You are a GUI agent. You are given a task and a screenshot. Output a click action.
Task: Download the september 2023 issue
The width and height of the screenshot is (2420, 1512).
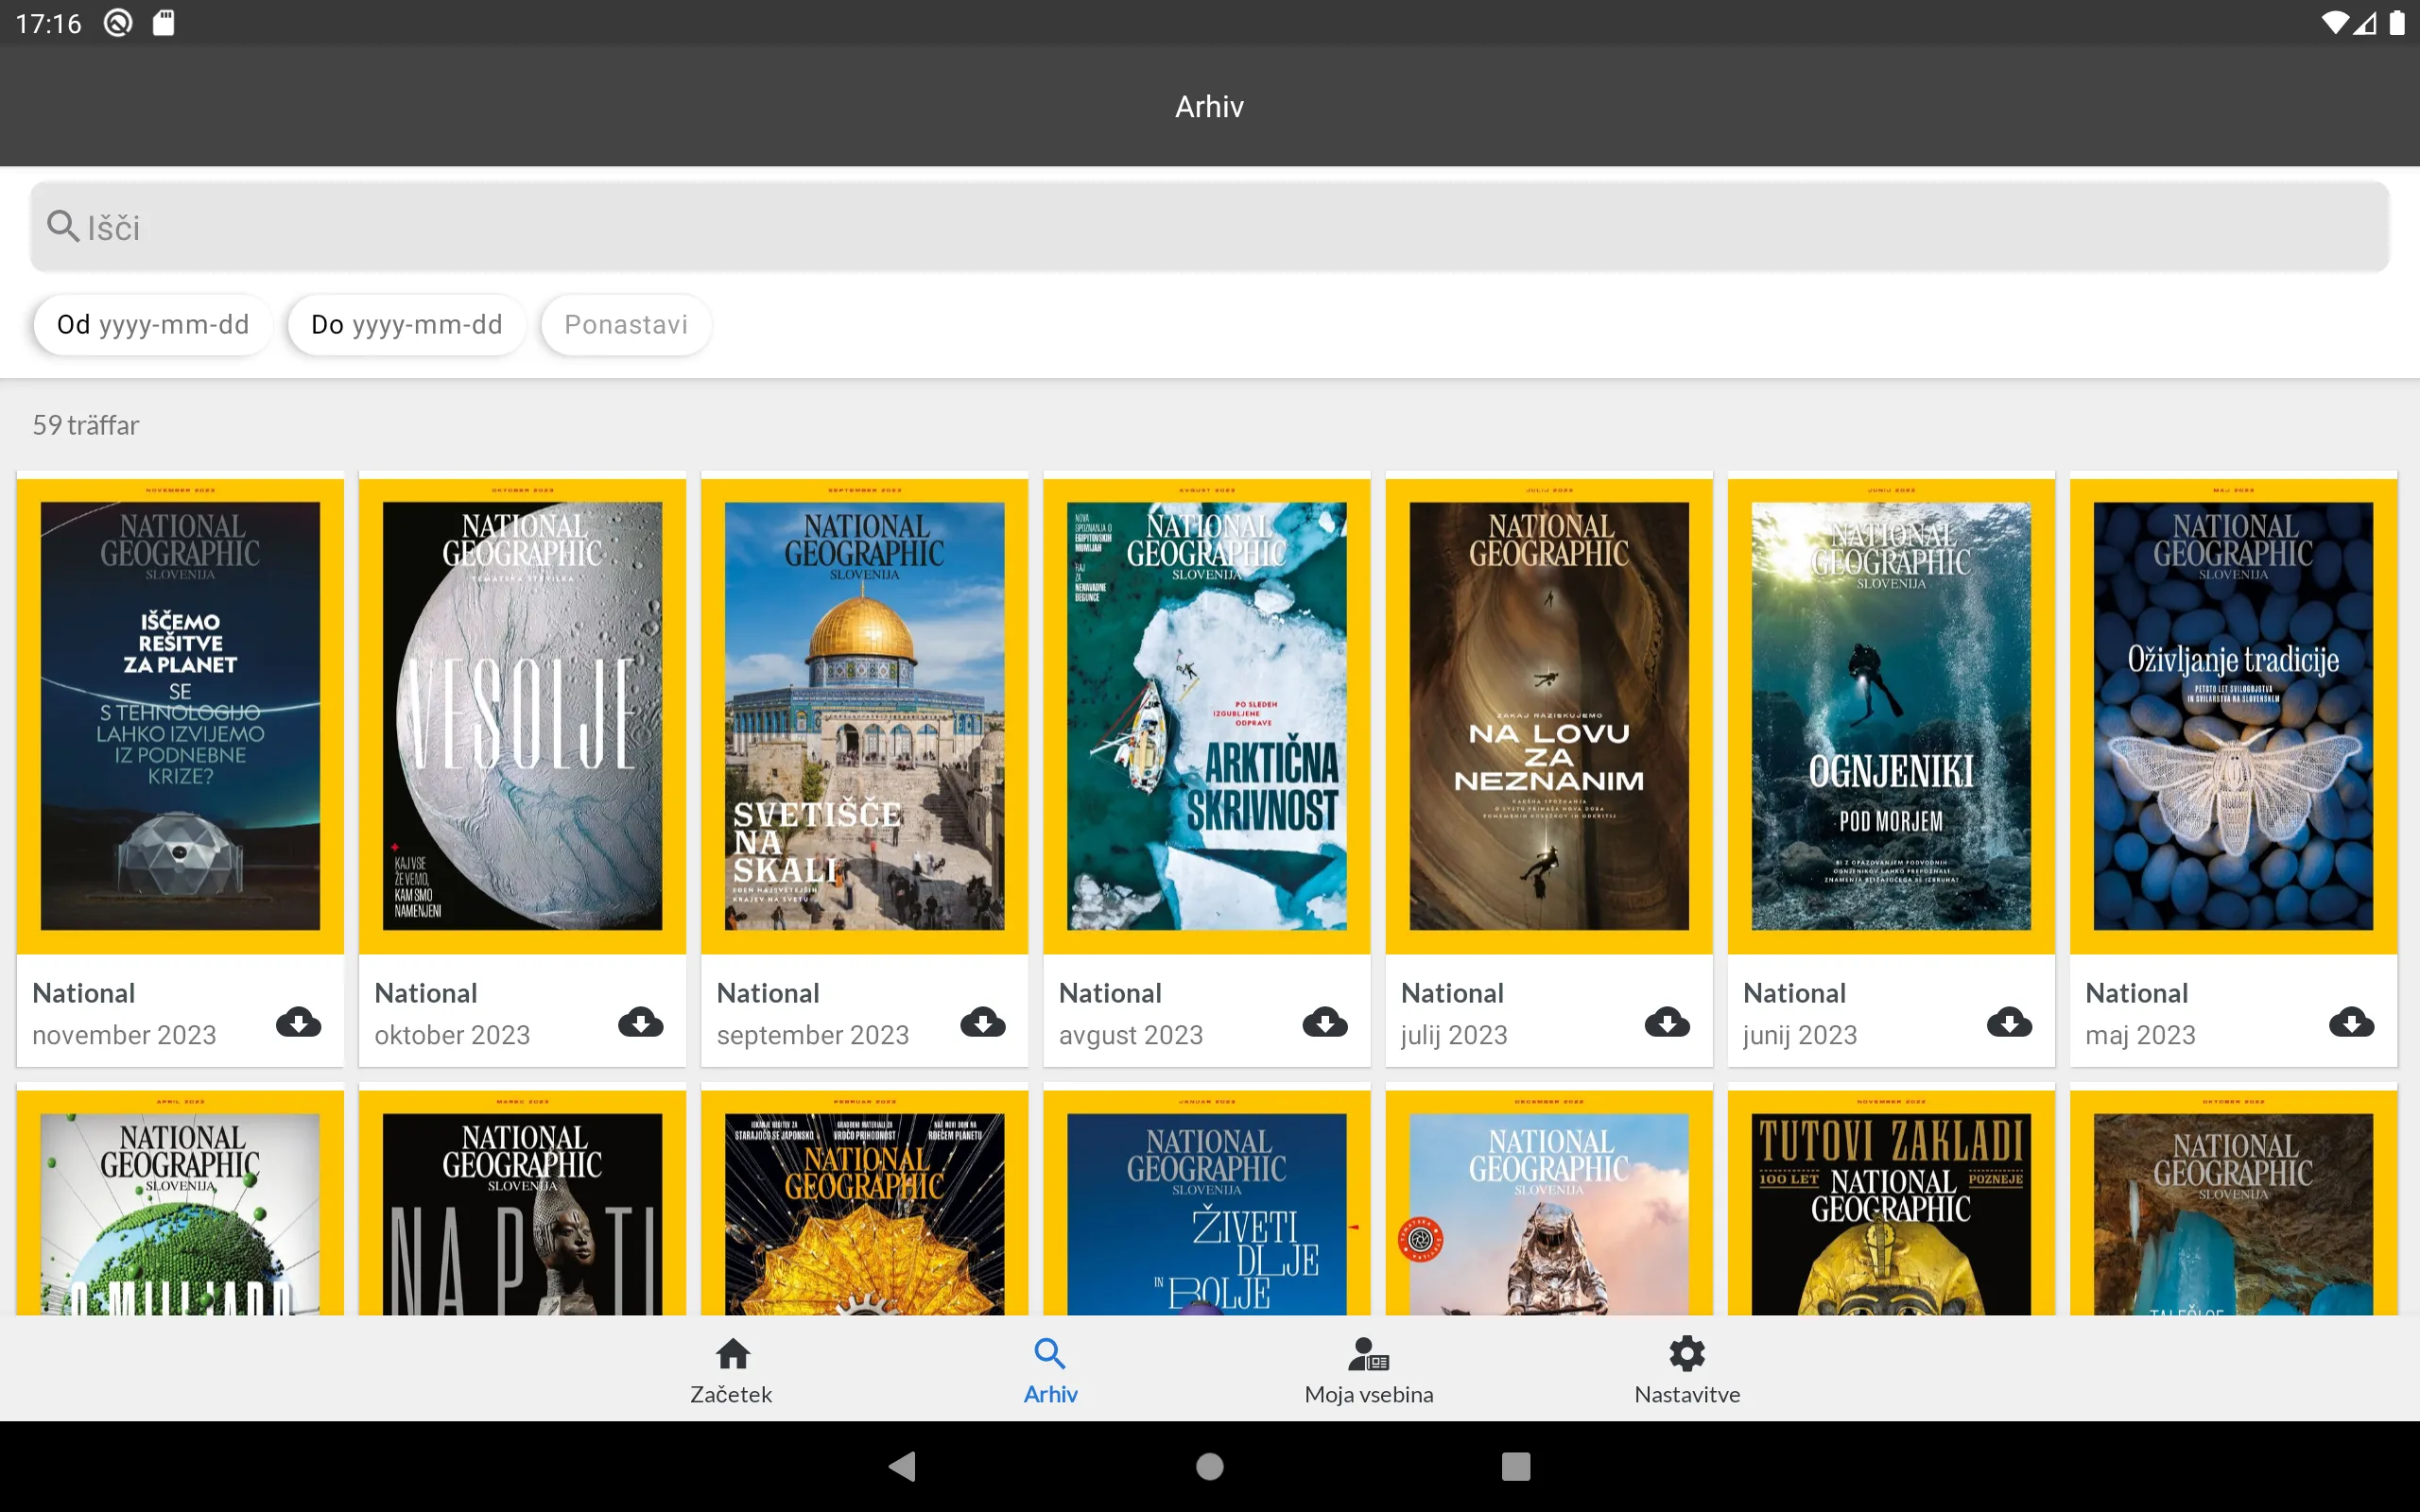(983, 1022)
